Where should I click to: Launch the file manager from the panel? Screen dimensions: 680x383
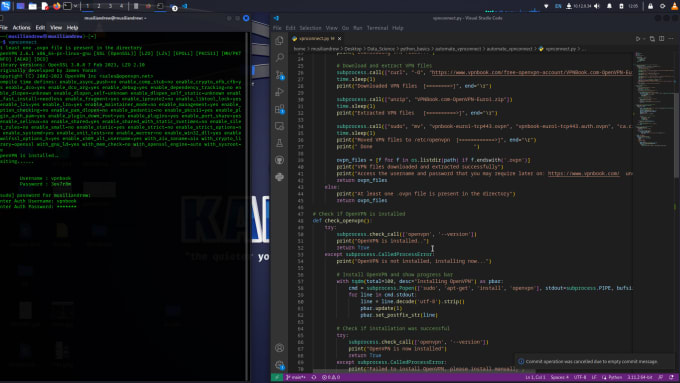33,6
